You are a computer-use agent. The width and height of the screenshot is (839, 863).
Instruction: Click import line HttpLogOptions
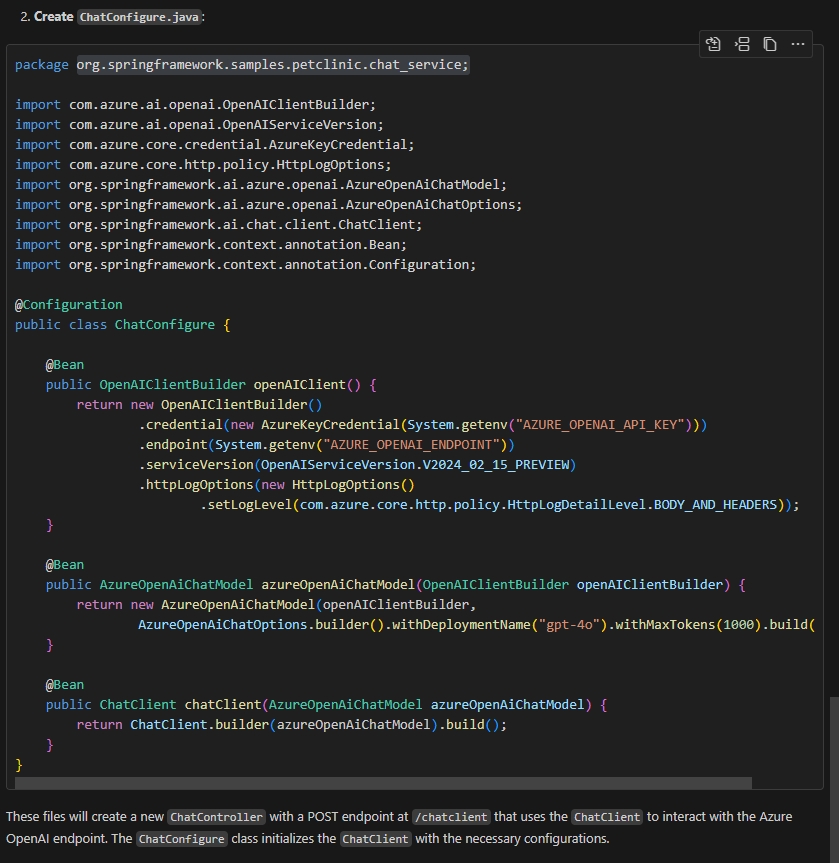pos(203,165)
